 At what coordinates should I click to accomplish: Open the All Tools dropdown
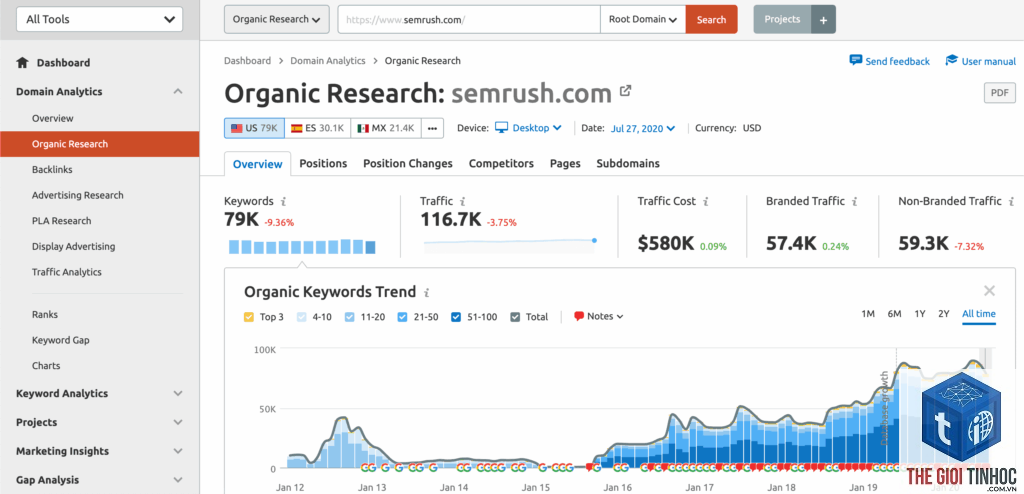[99, 20]
